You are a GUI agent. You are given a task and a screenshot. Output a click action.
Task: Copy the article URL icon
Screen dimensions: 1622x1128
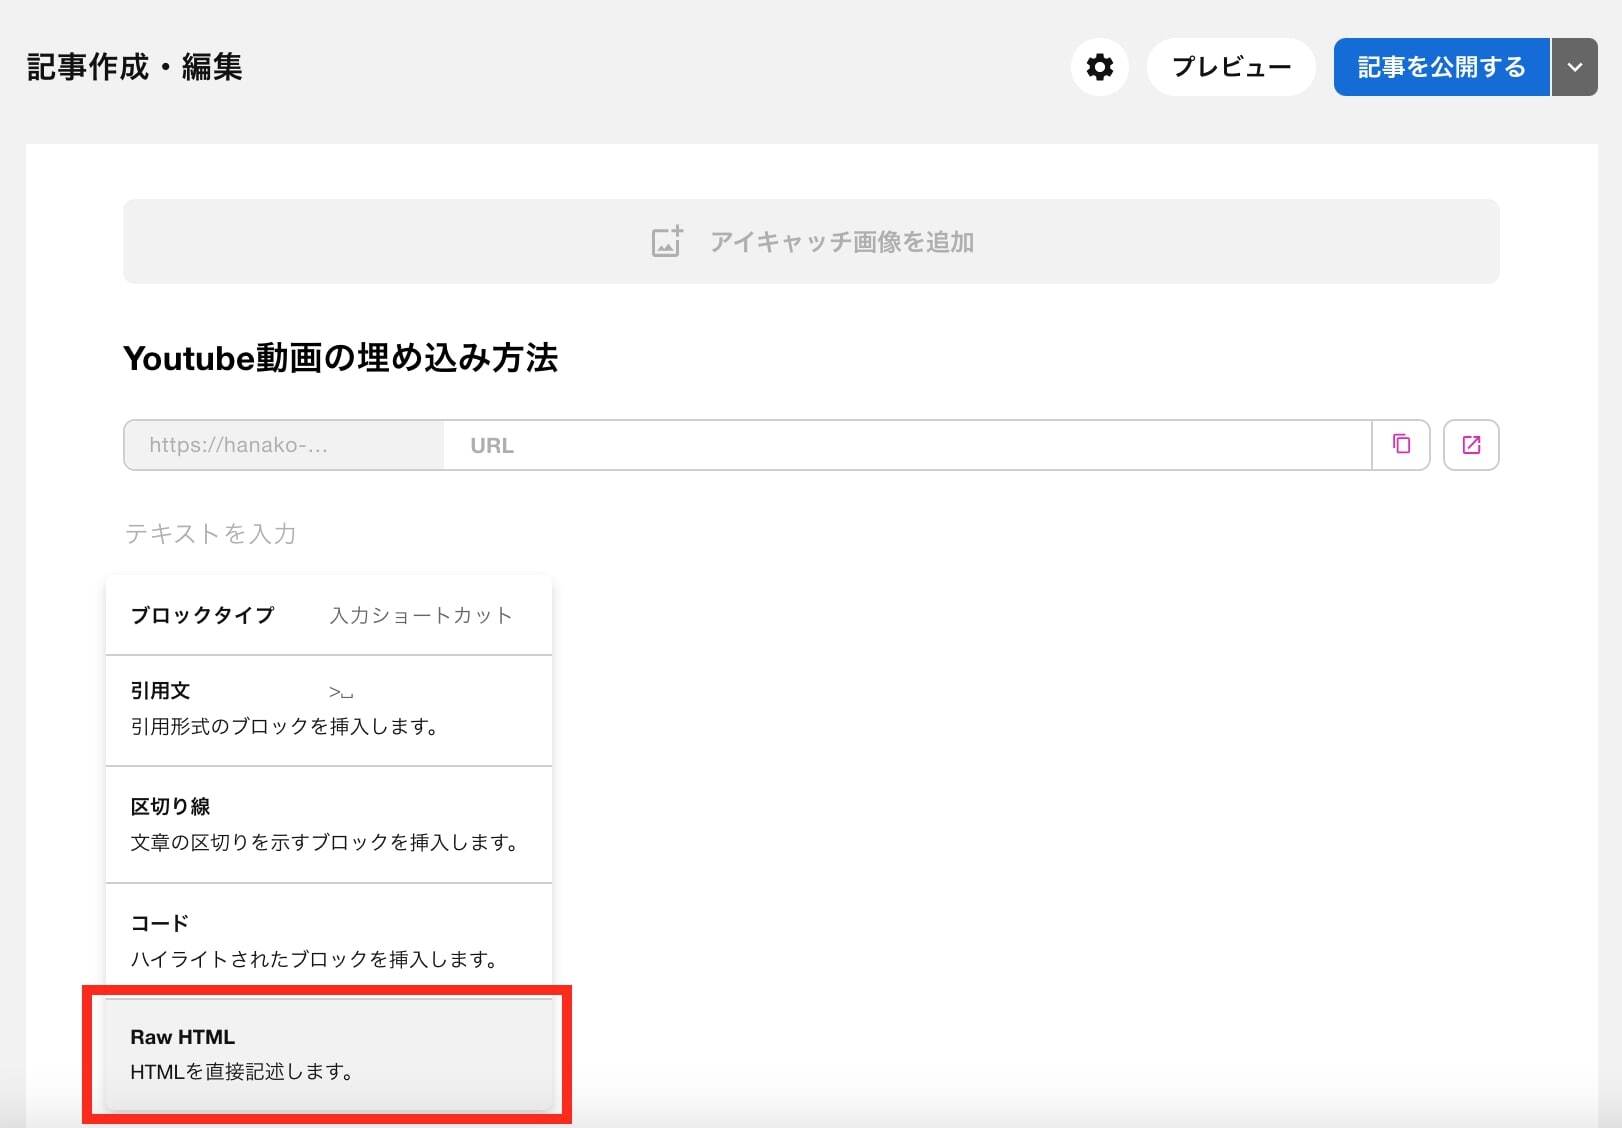pyautogui.click(x=1401, y=445)
